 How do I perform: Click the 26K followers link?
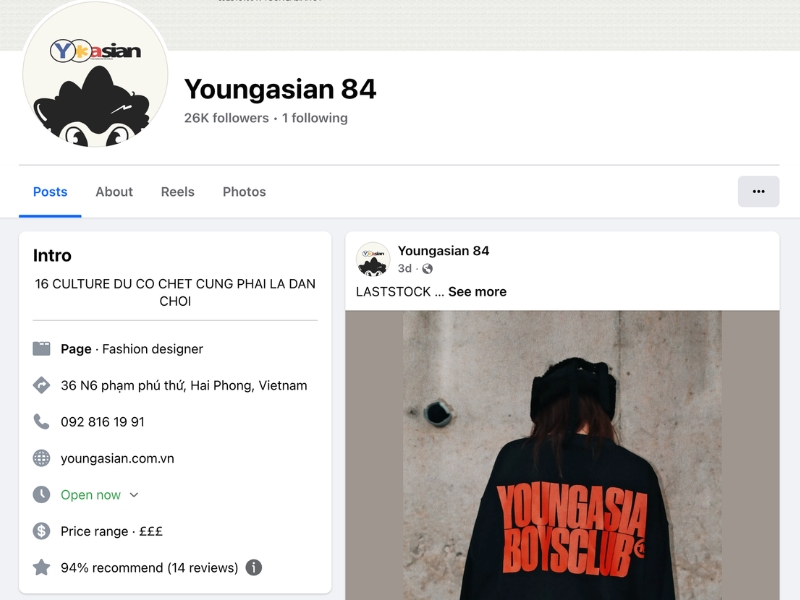[226, 118]
